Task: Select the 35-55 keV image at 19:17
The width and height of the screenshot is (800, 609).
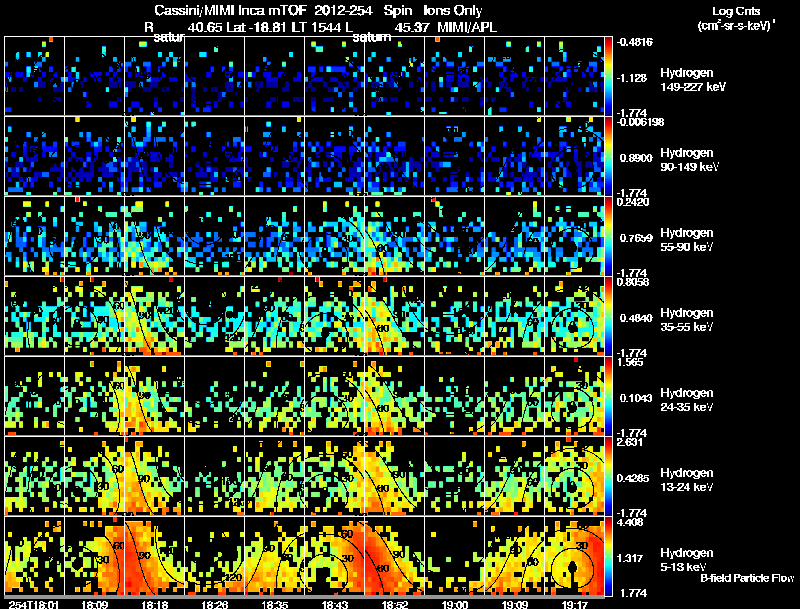Action: (574, 316)
